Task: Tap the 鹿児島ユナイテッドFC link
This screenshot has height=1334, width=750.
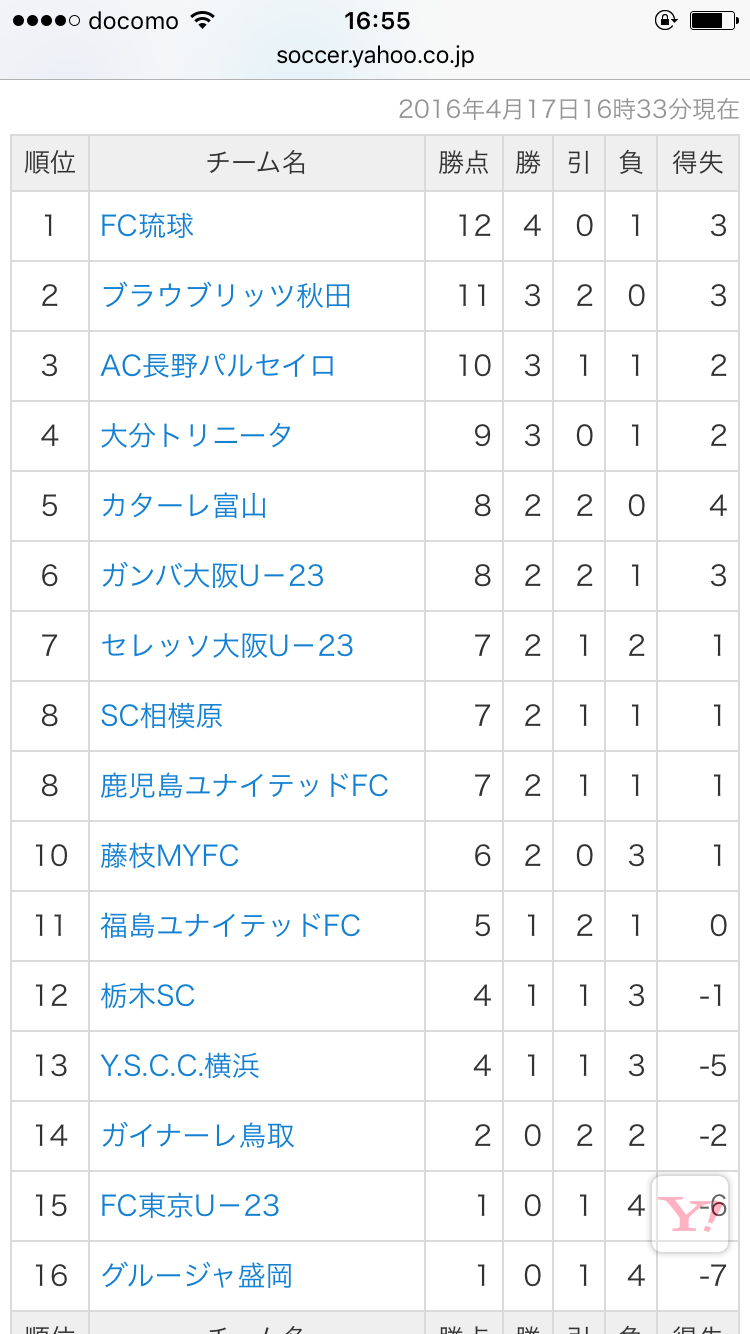Action: pyautogui.click(x=244, y=786)
